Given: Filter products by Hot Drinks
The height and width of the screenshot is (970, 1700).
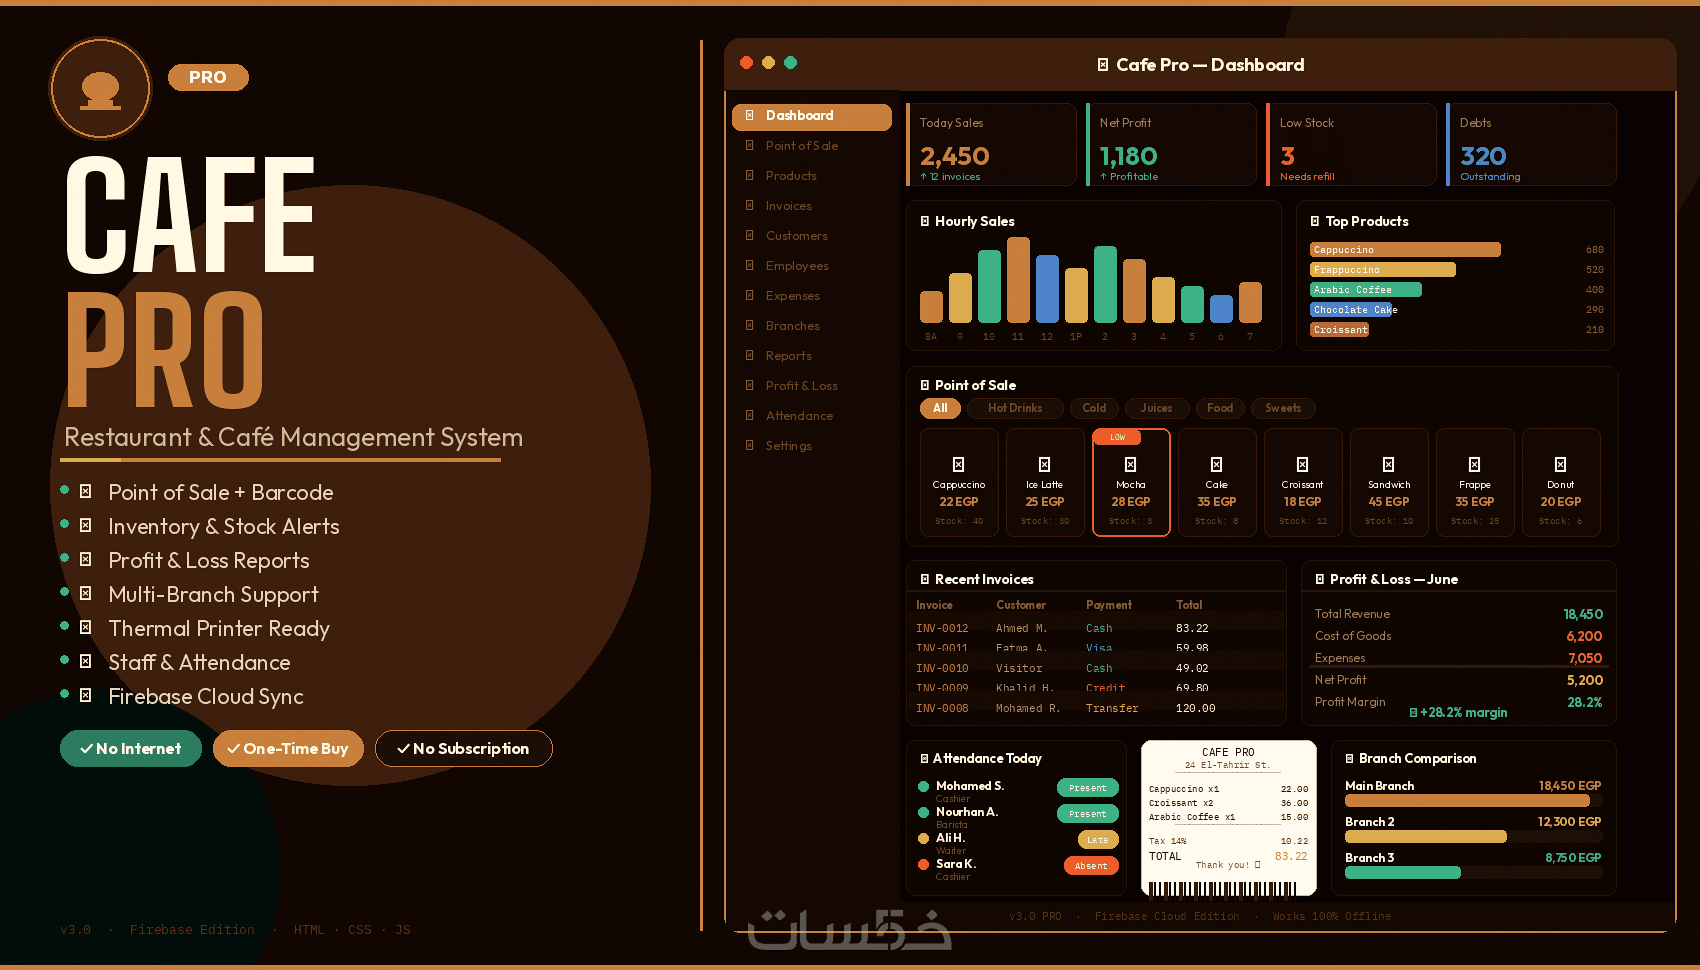Looking at the screenshot, I should (1015, 408).
